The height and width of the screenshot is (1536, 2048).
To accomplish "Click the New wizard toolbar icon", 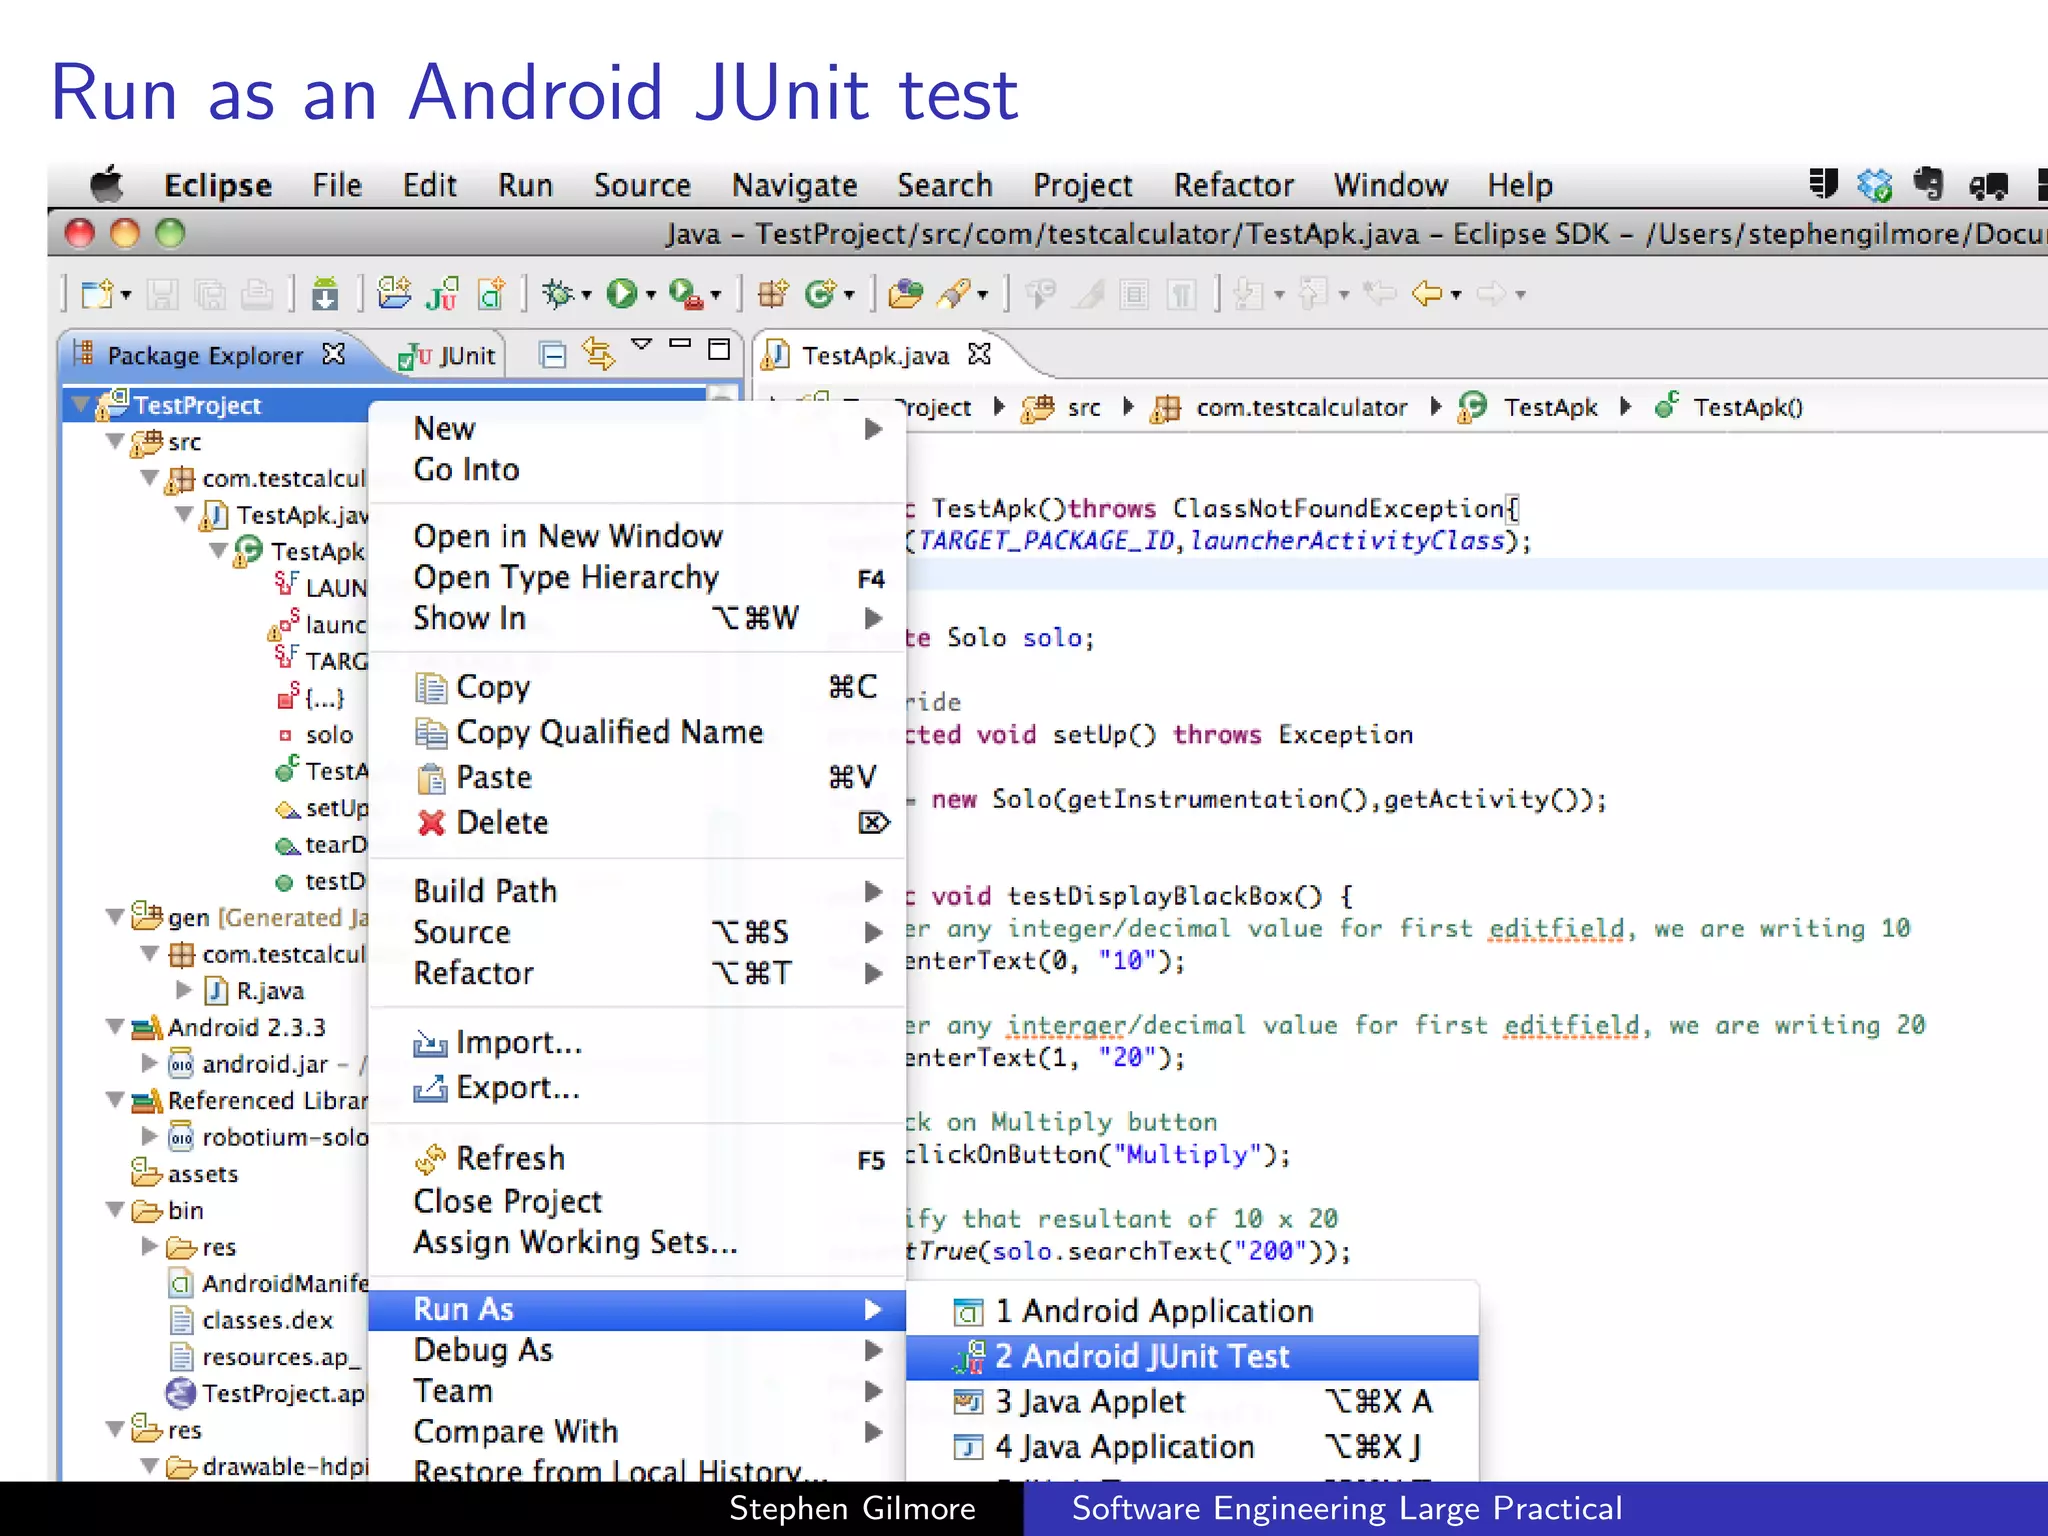I will [98, 294].
